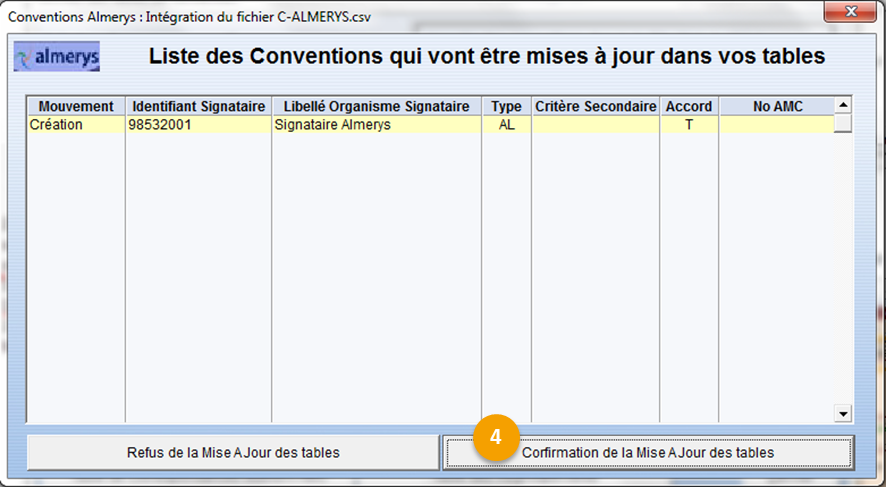
Task: Select the identifier 98532001 cell
Action: point(198,124)
